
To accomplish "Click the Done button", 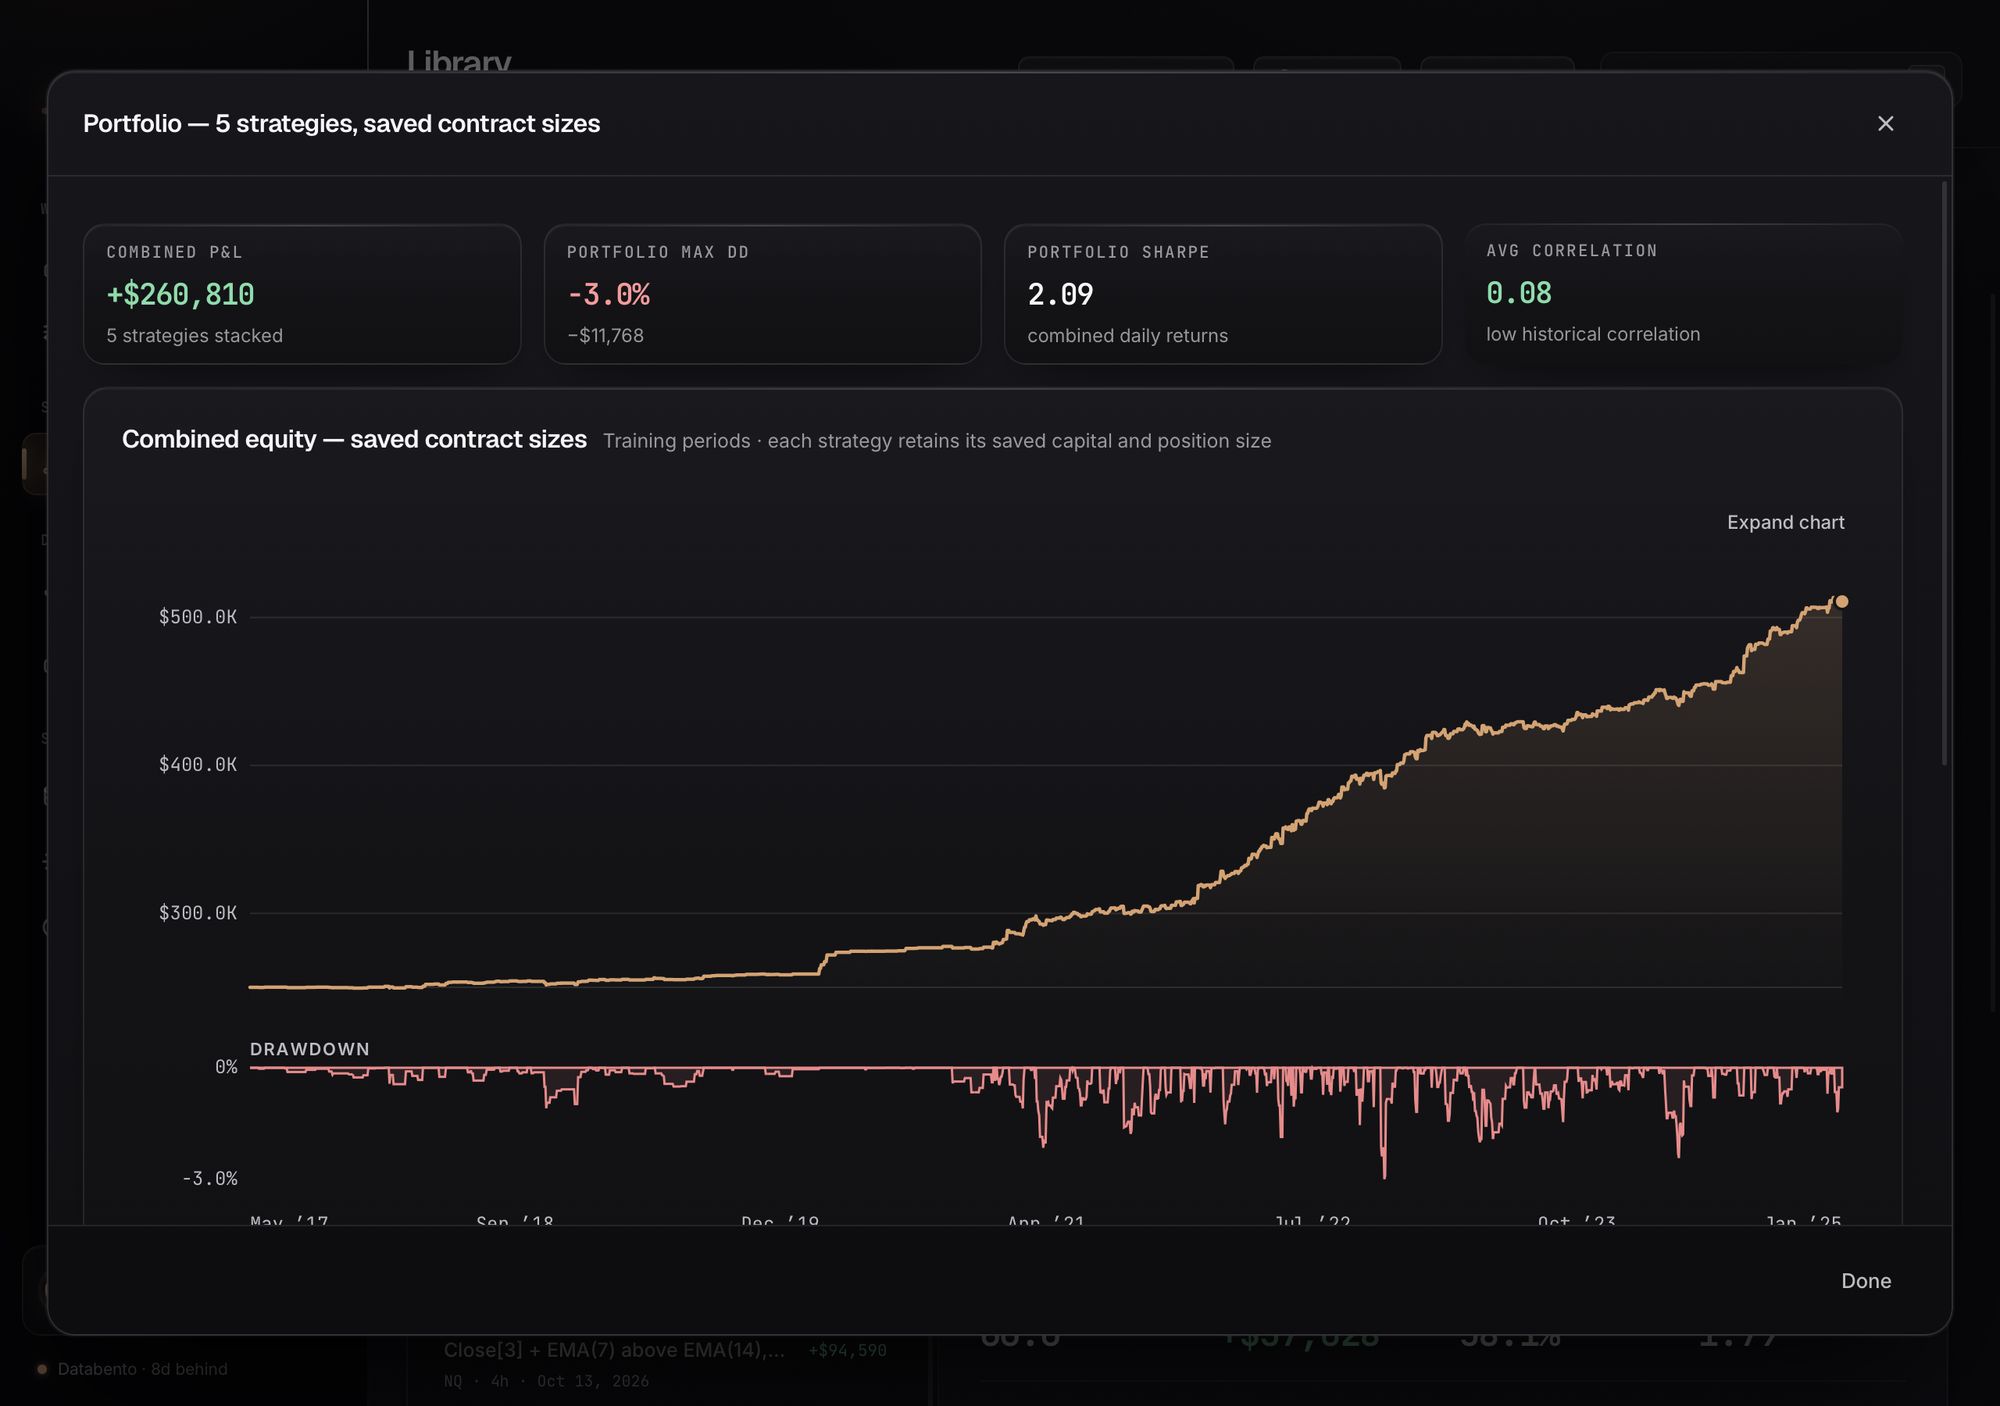I will [1866, 1281].
